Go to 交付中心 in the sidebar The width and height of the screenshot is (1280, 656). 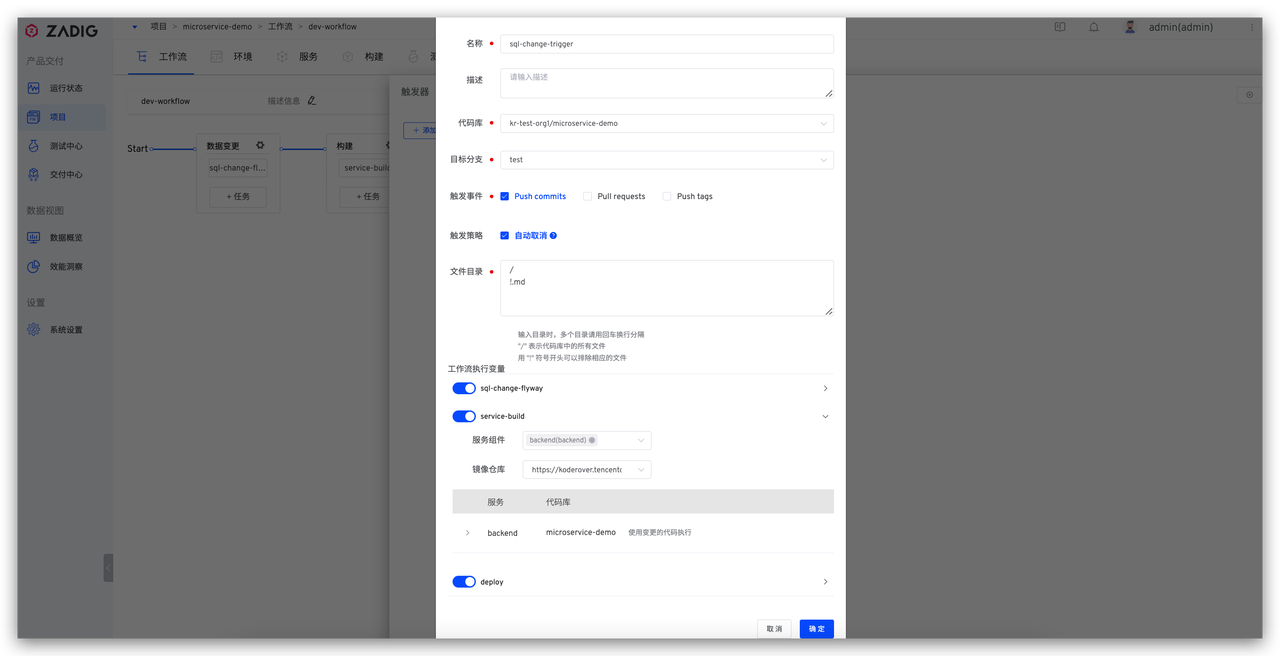coord(66,175)
